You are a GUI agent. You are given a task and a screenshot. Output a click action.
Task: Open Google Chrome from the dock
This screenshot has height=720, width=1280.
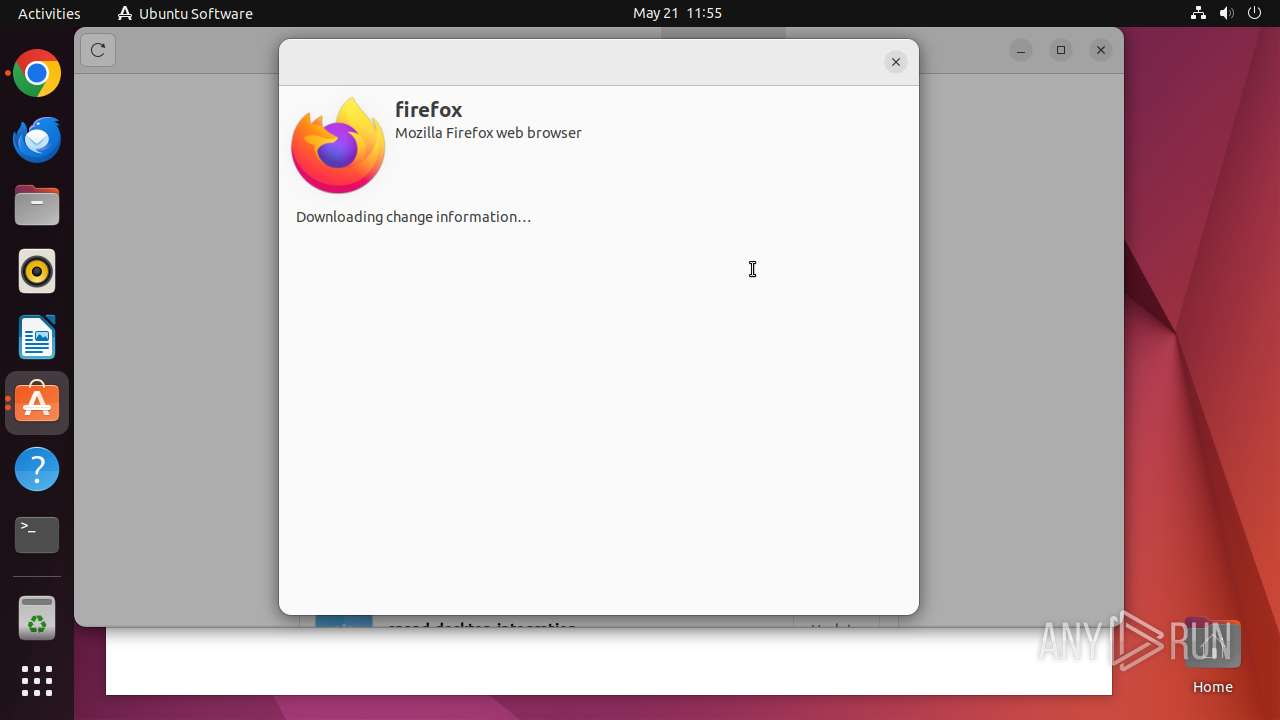coord(37,74)
